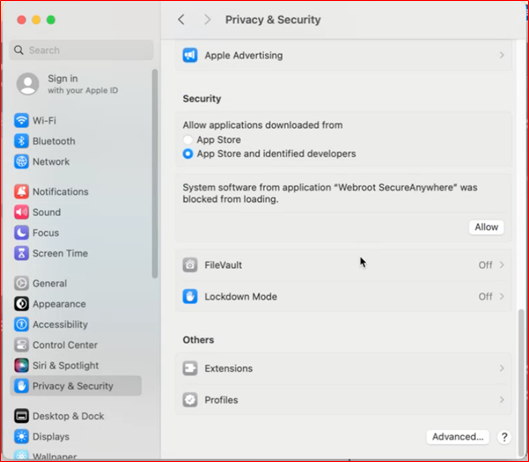Allow Webroot SecureAnywhere system software
Image resolution: width=529 pixels, height=462 pixels.
coord(486,227)
